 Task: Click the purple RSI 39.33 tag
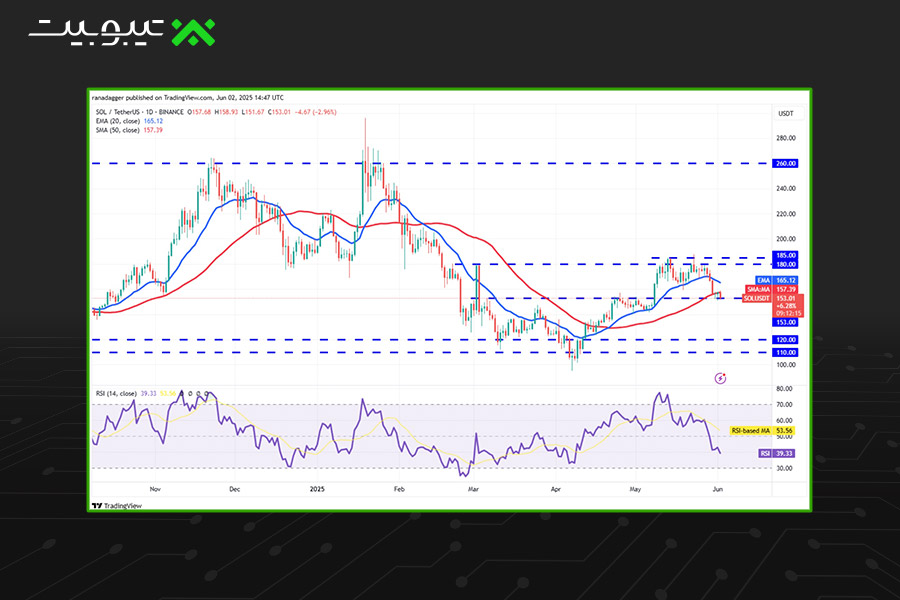tap(777, 454)
